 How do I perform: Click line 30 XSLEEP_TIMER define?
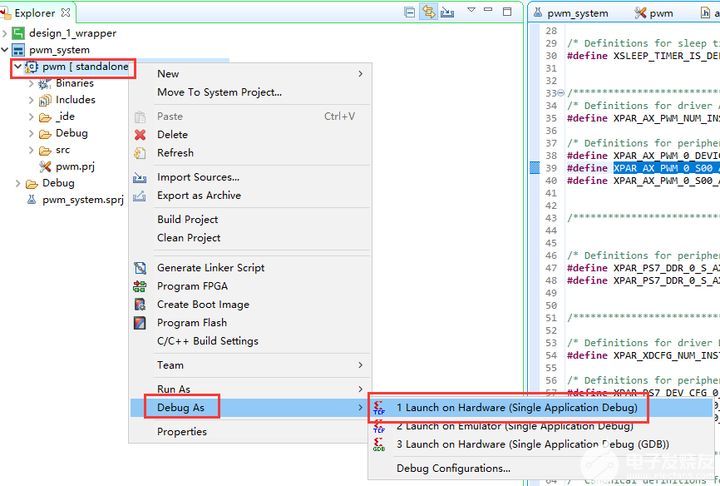[x=643, y=56]
